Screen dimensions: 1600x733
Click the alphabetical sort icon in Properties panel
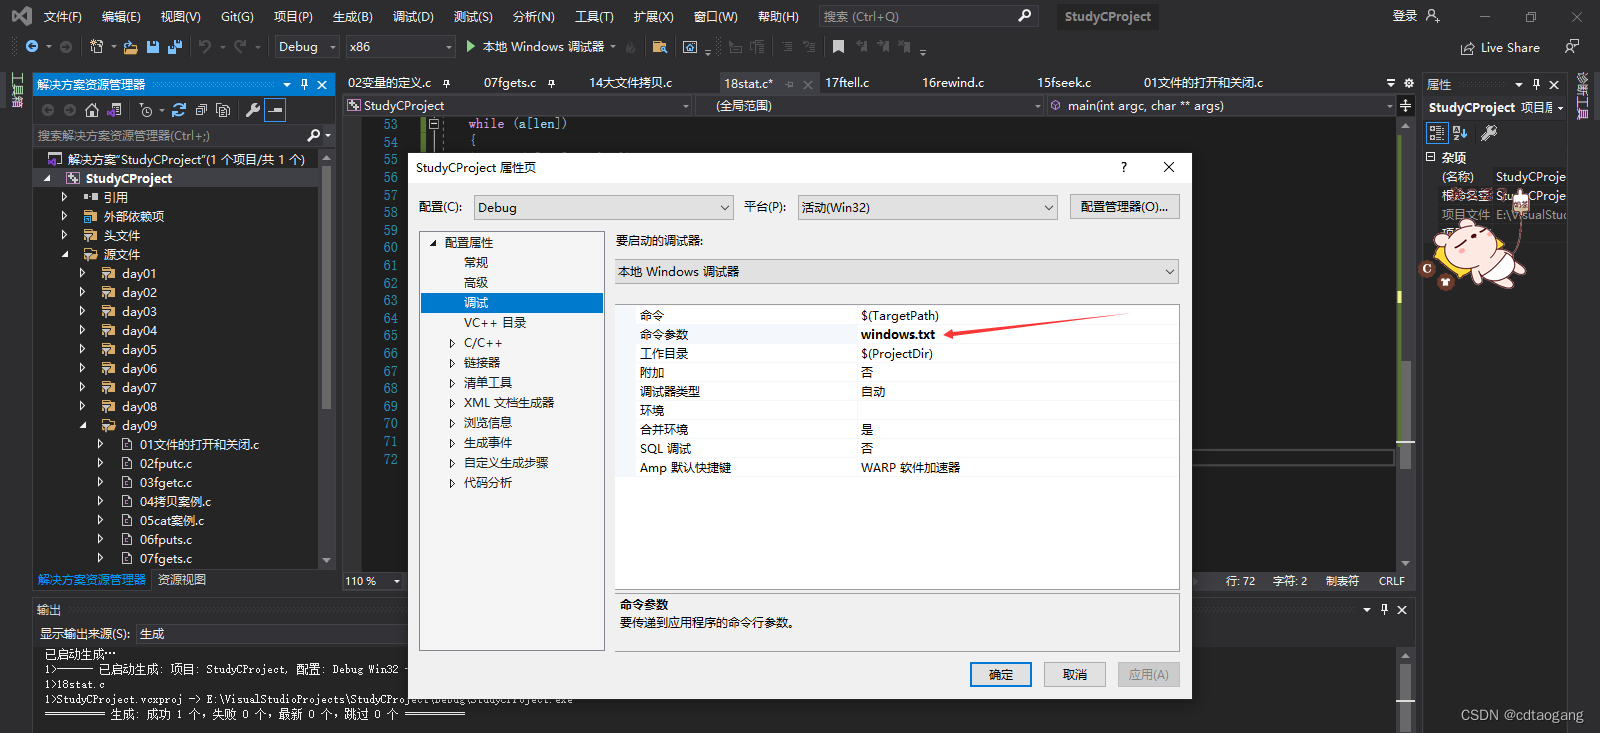click(x=1460, y=133)
